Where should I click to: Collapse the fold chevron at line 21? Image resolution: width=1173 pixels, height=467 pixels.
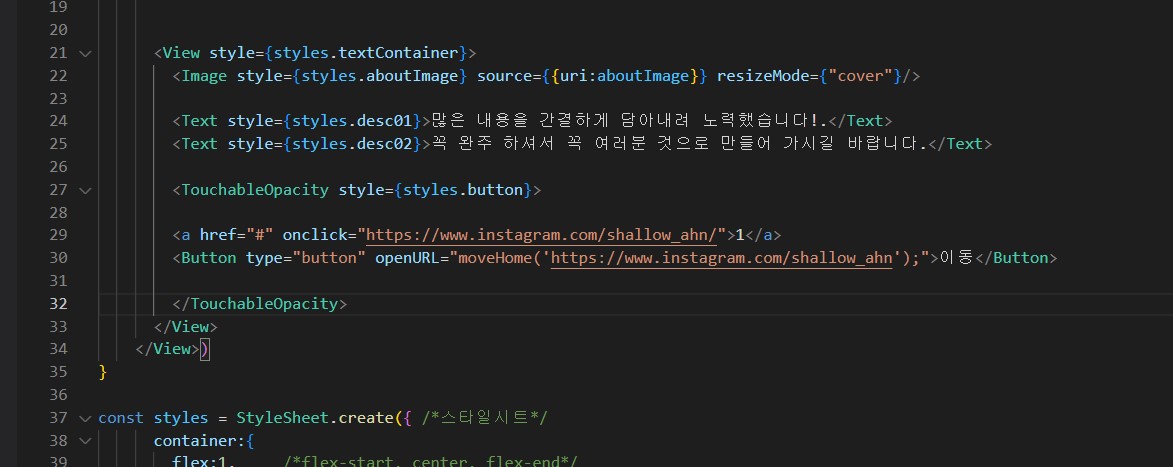pyautogui.click(x=85, y=53)
